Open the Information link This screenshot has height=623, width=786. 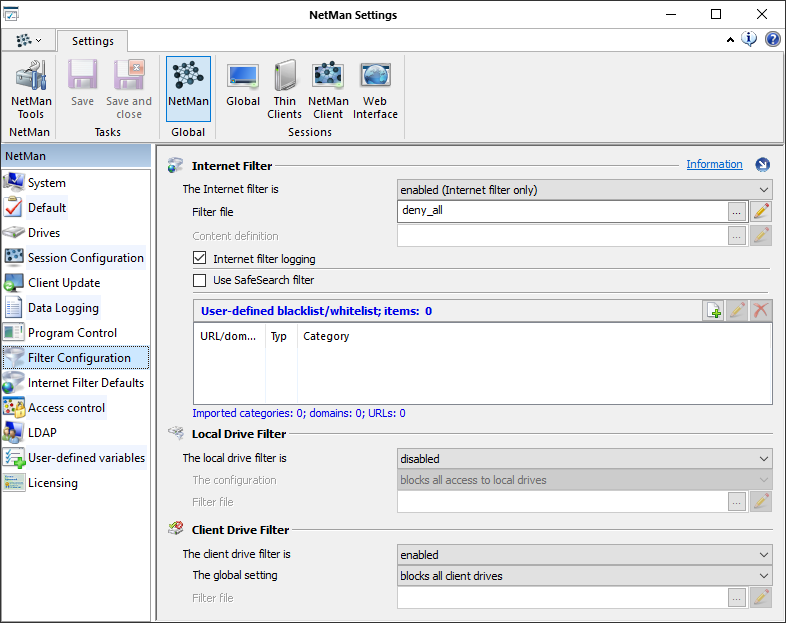tap(714, 164)
